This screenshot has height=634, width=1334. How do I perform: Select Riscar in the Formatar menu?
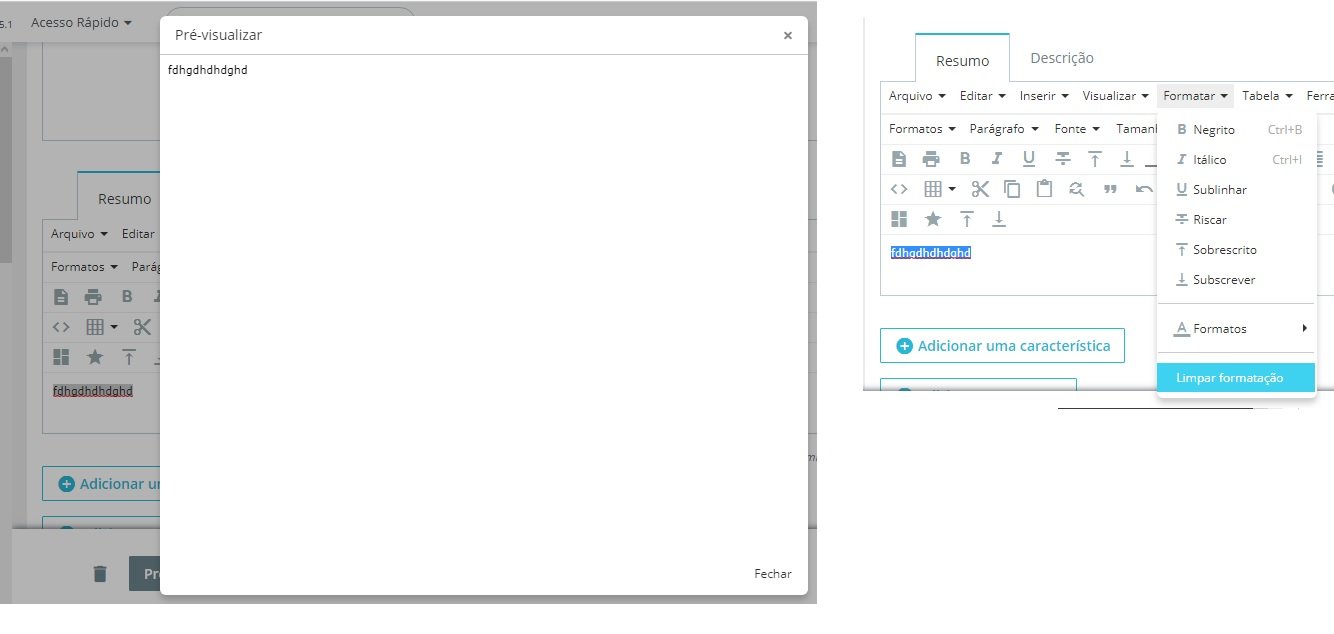point(1235,220)
